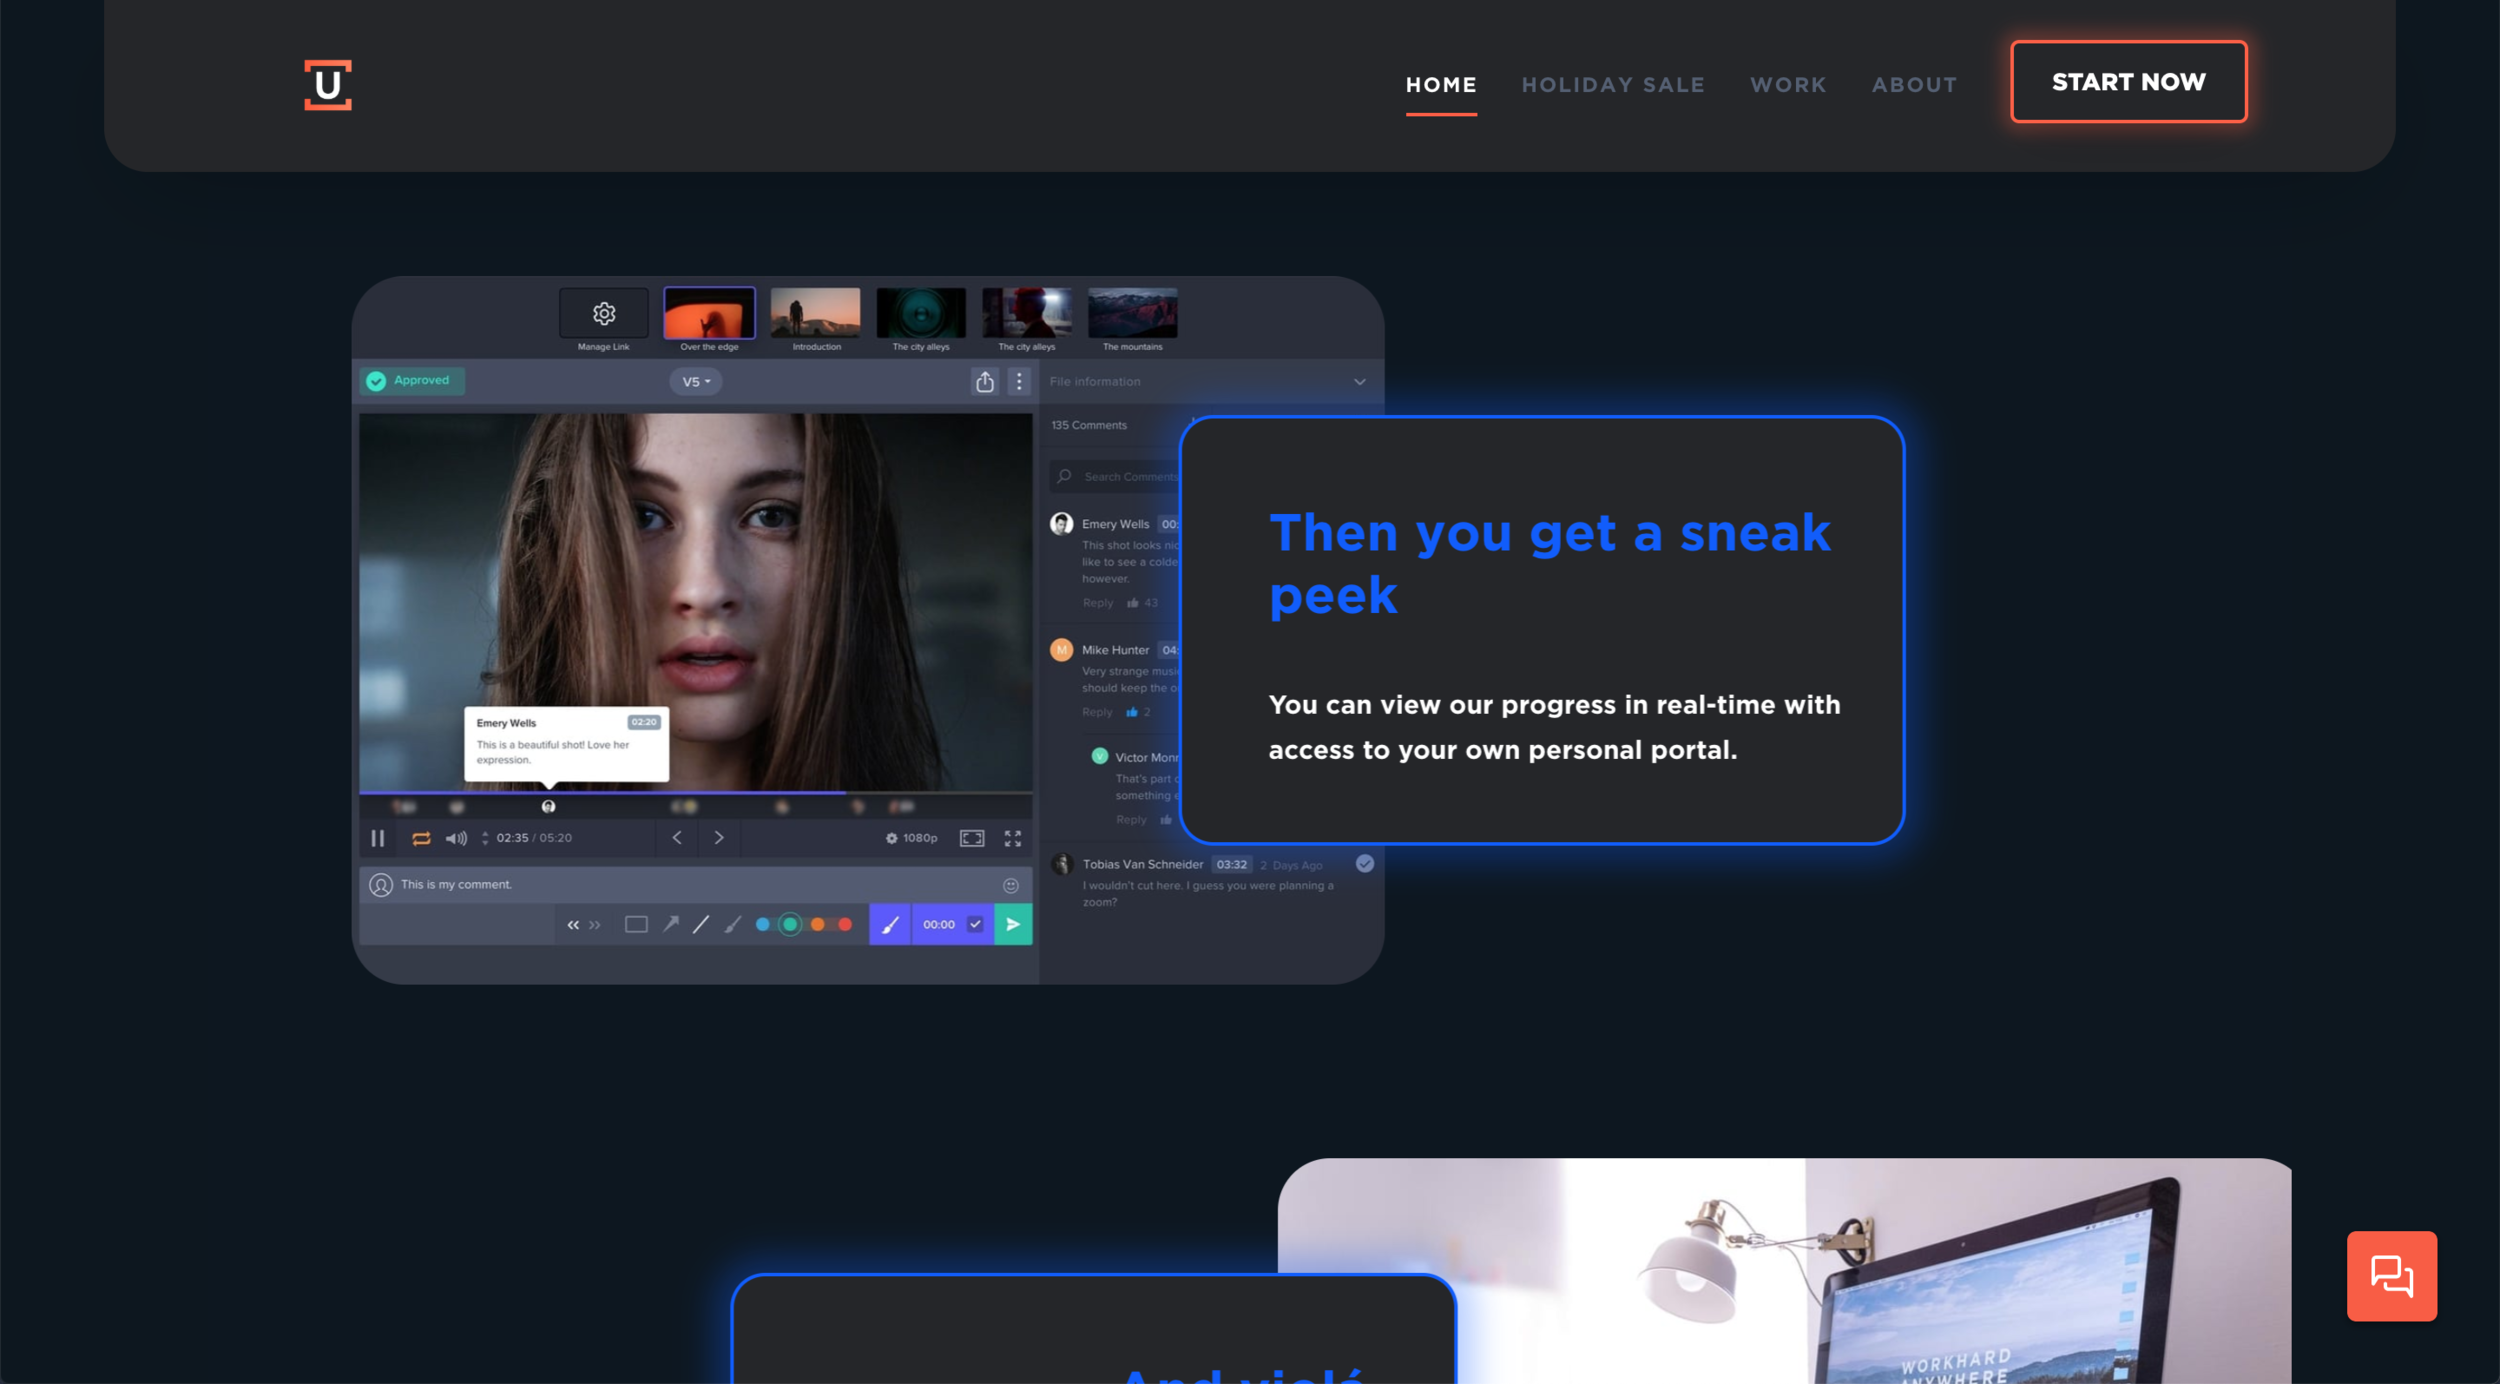Image resolution: width=2500 pixels, height=1384 pixels.
Task: Toggle the orange loop icon
Action: pyautogui.click(x=421, y=839)
